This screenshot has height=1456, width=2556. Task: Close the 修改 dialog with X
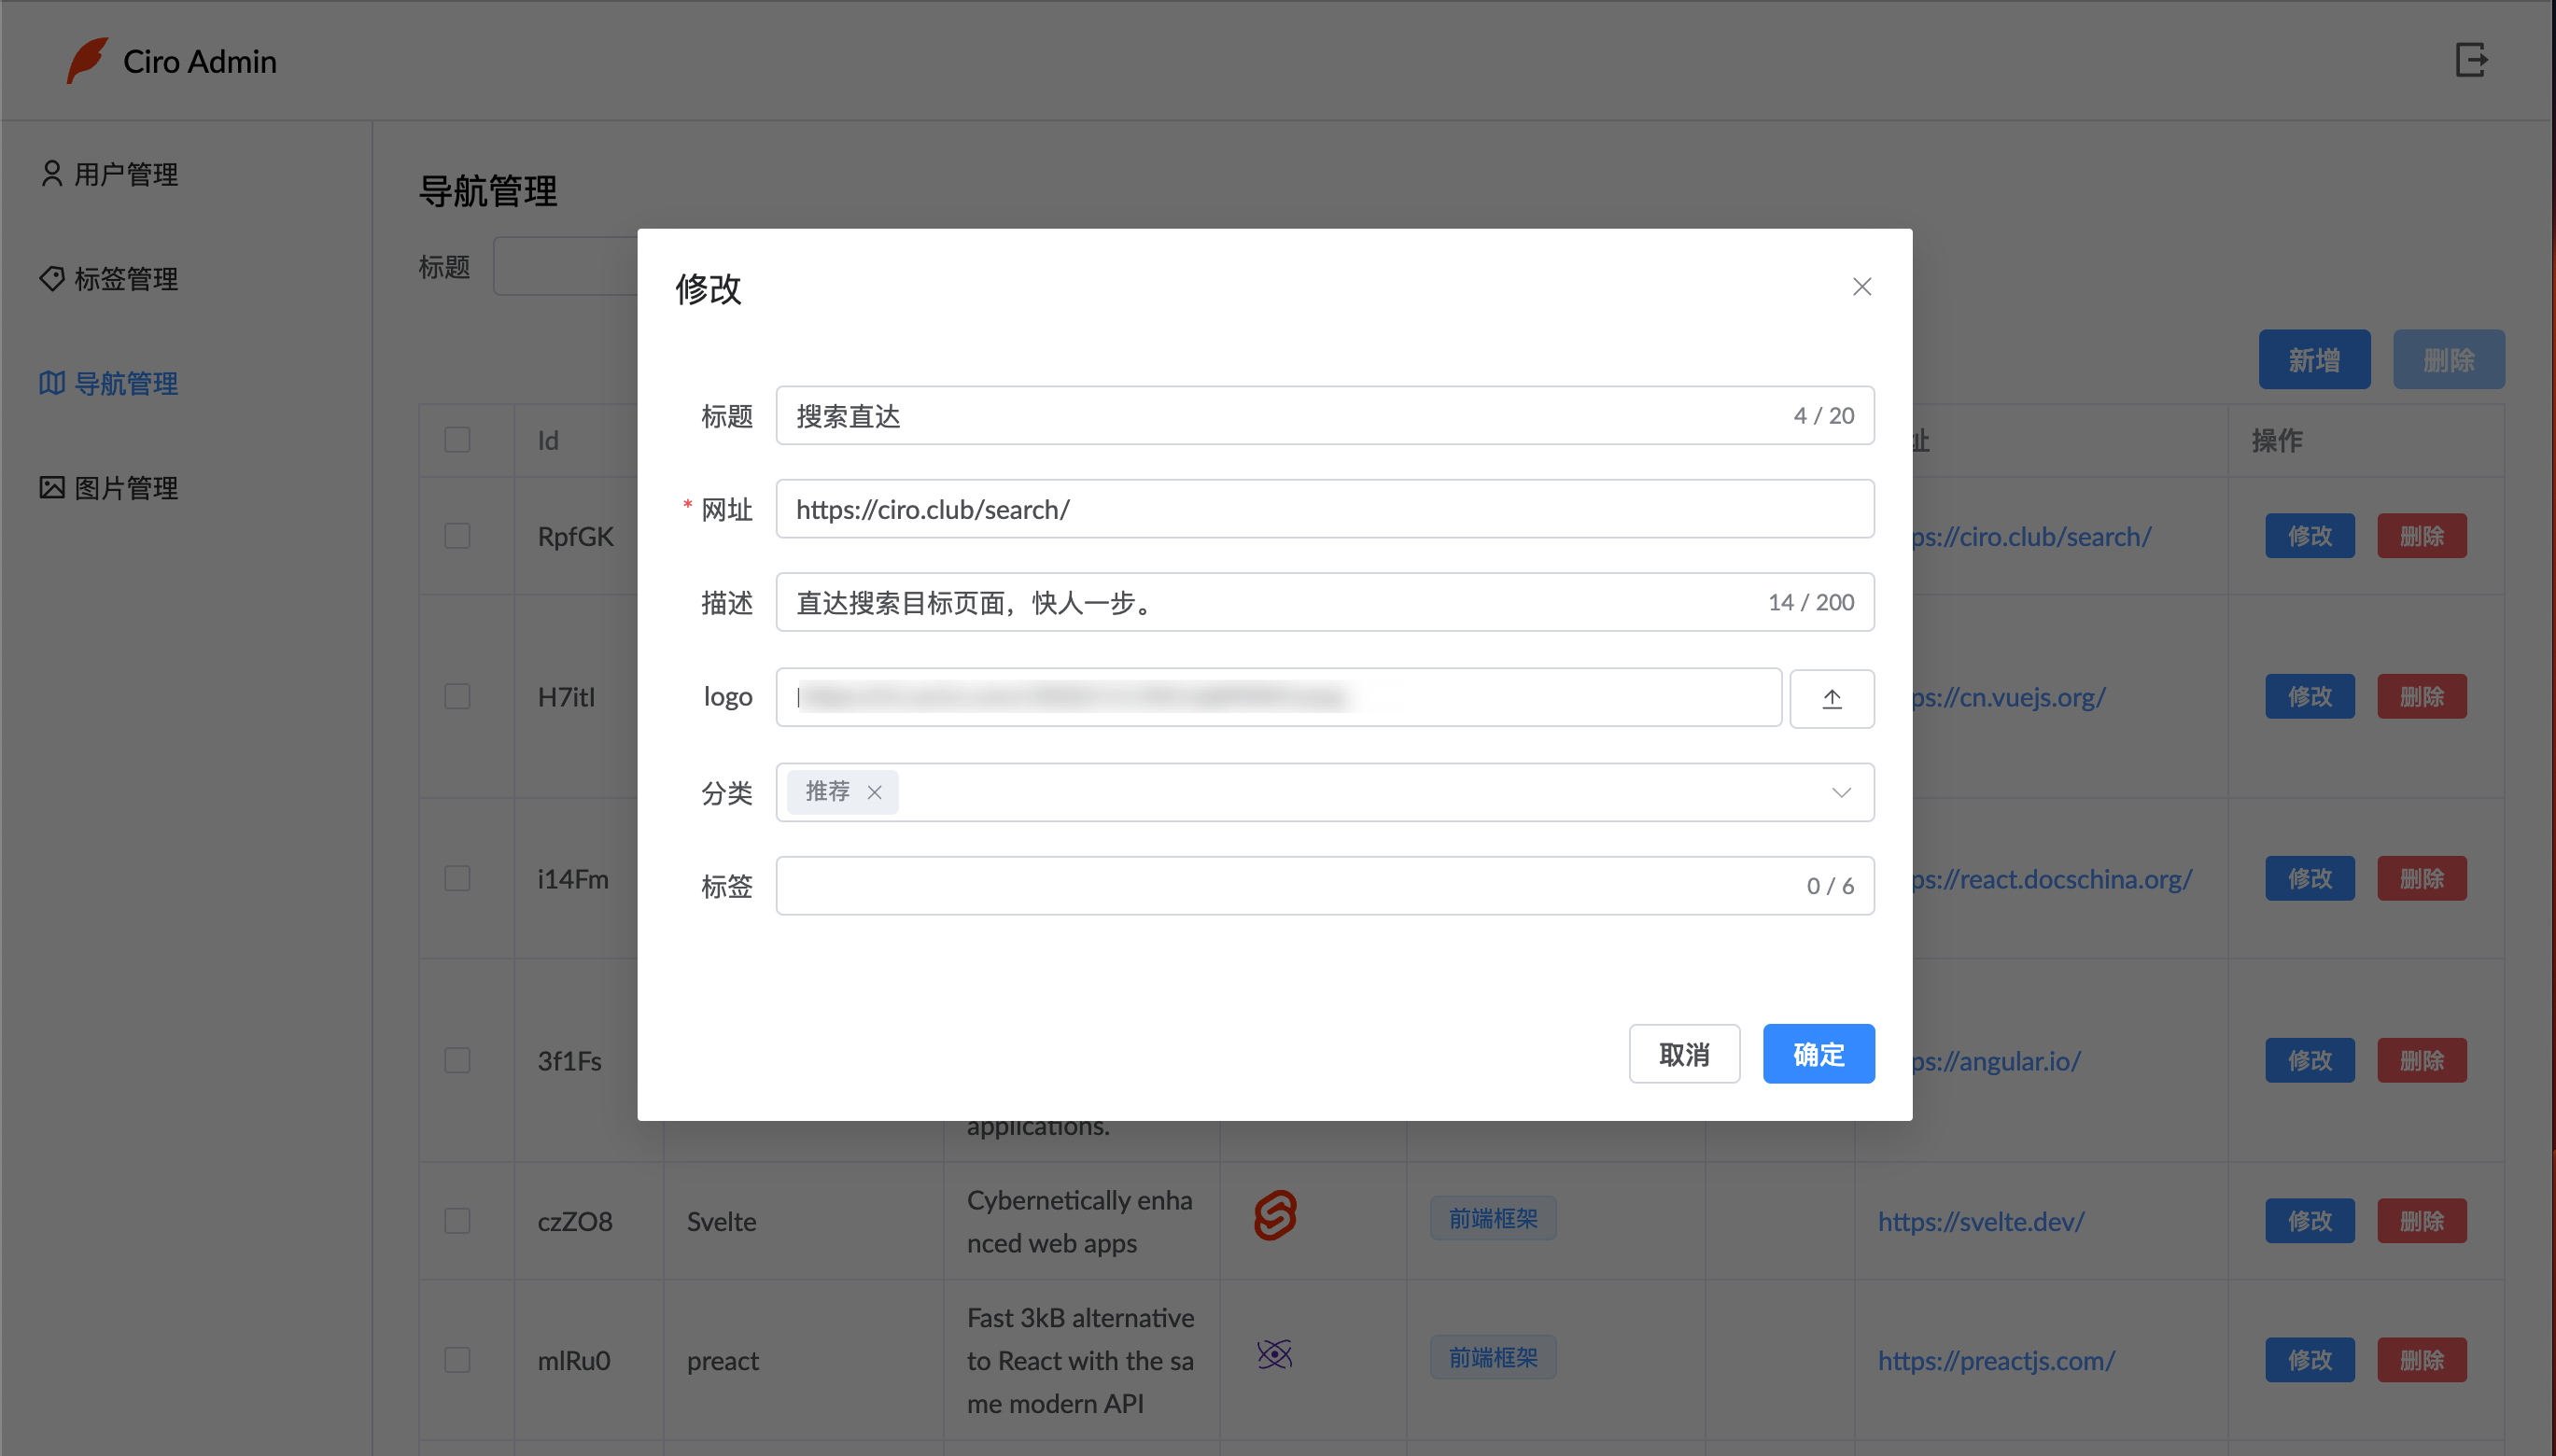point(1861,287)
